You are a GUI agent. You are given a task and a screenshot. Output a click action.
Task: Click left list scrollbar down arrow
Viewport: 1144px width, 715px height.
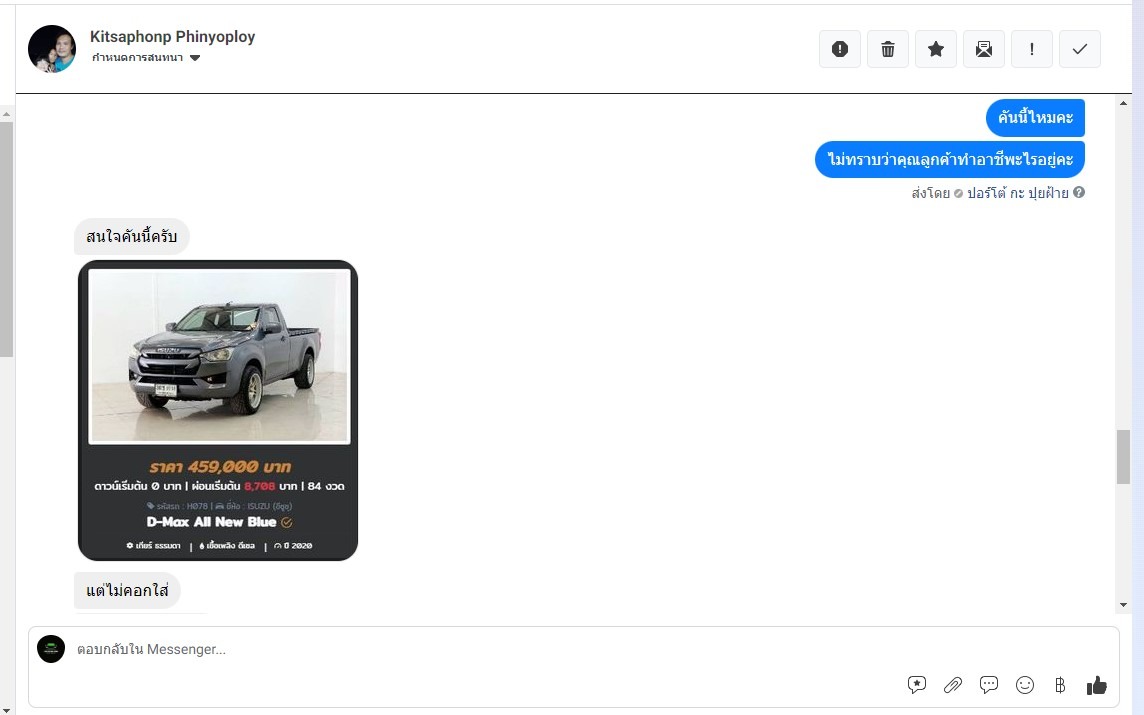(7, 709)
